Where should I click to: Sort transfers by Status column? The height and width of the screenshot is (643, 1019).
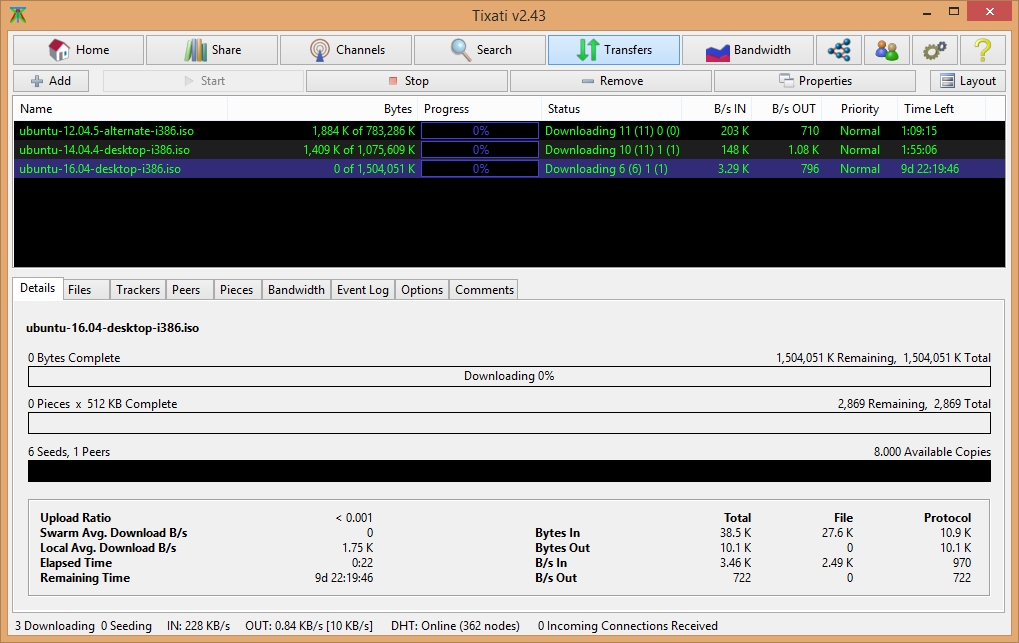pyautogui.click(x=612, y=109)
